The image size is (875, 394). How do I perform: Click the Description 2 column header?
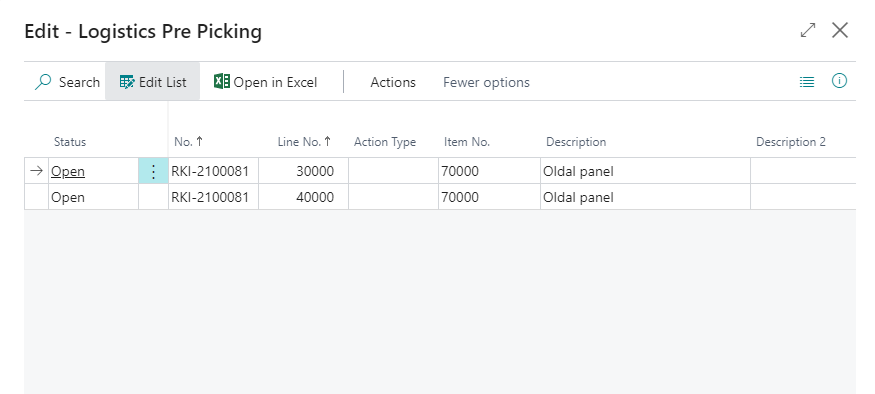[791, 142]
